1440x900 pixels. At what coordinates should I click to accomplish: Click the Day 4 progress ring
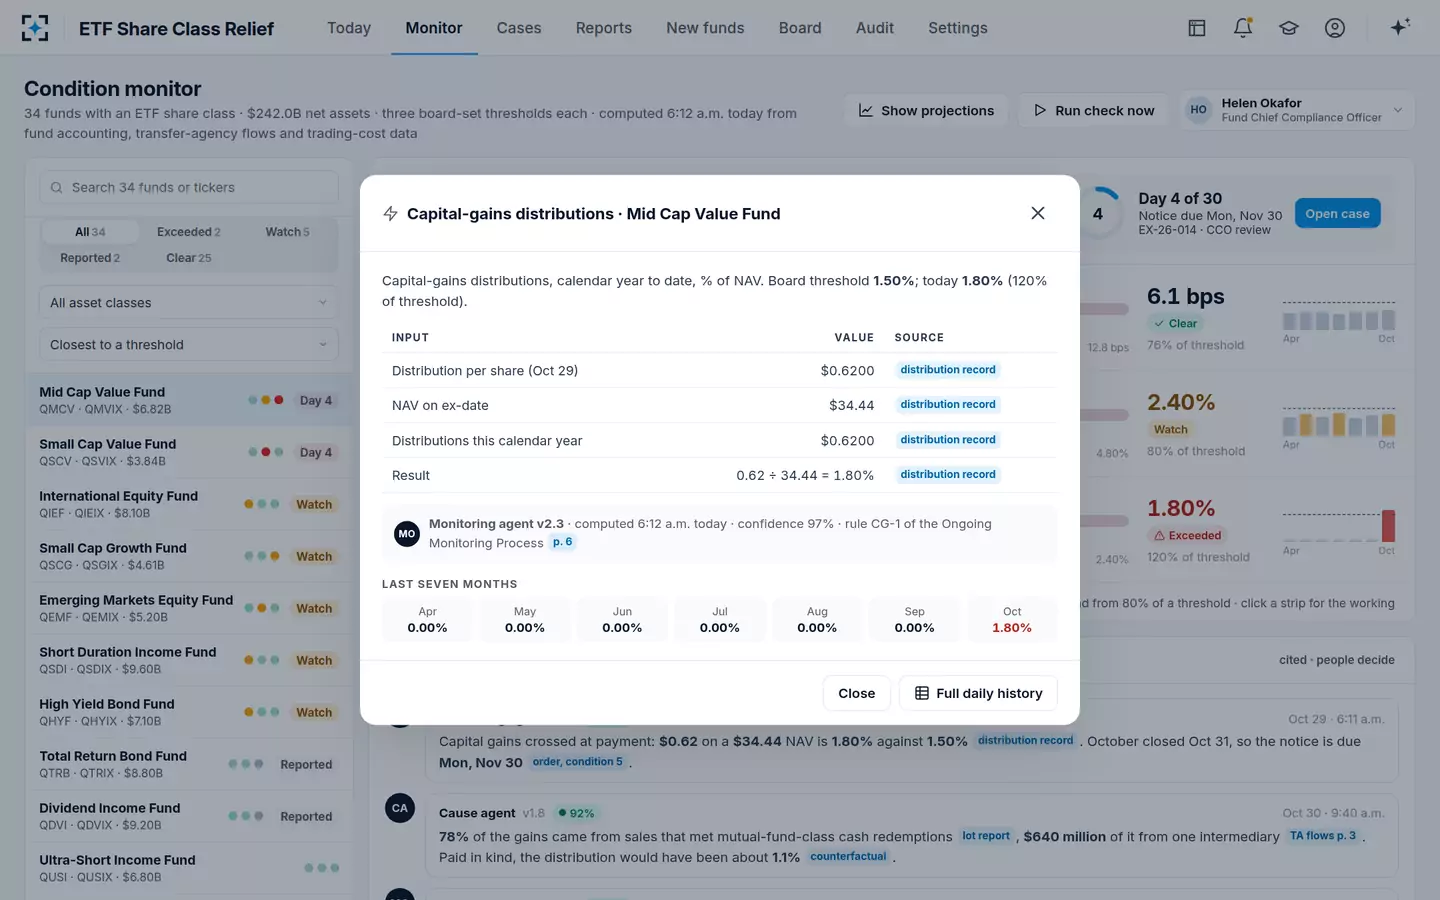[1098, 213]
